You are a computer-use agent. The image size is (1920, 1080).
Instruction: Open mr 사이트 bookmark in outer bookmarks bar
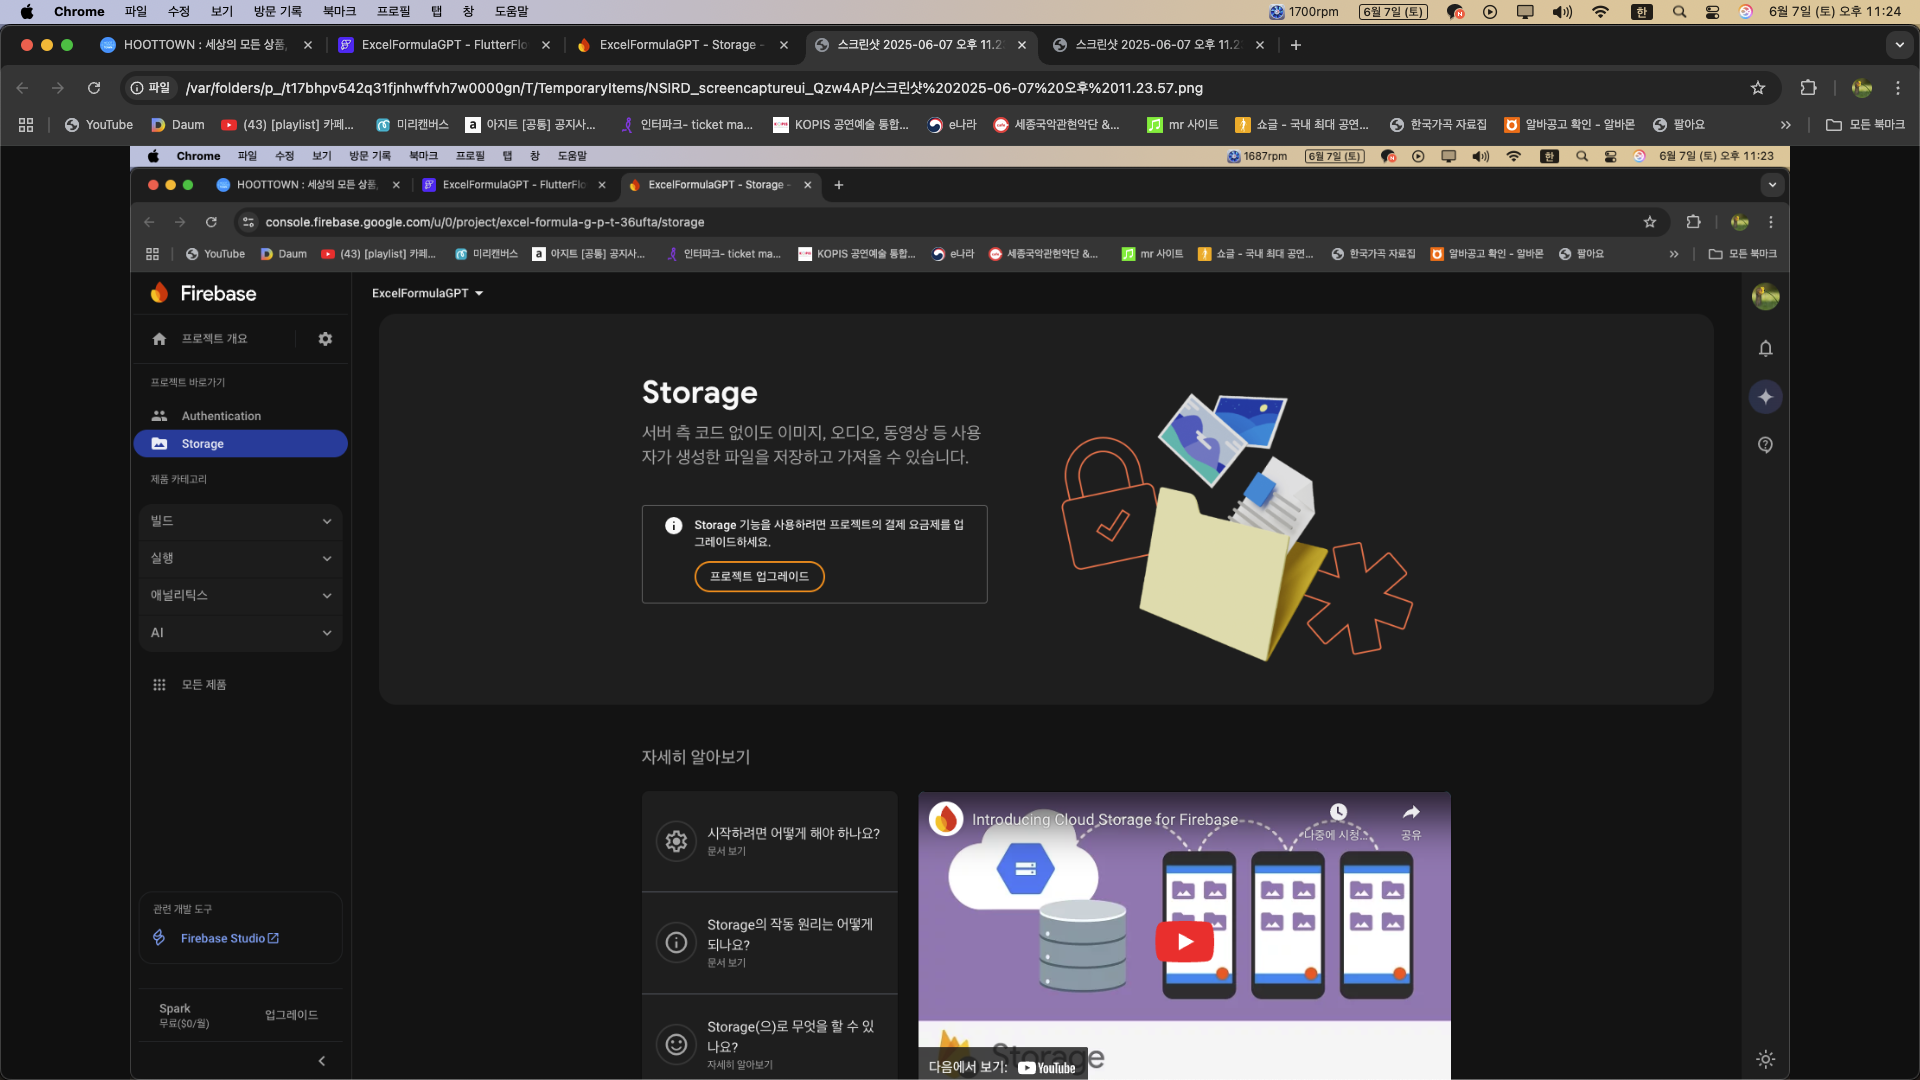[1182, 125]
